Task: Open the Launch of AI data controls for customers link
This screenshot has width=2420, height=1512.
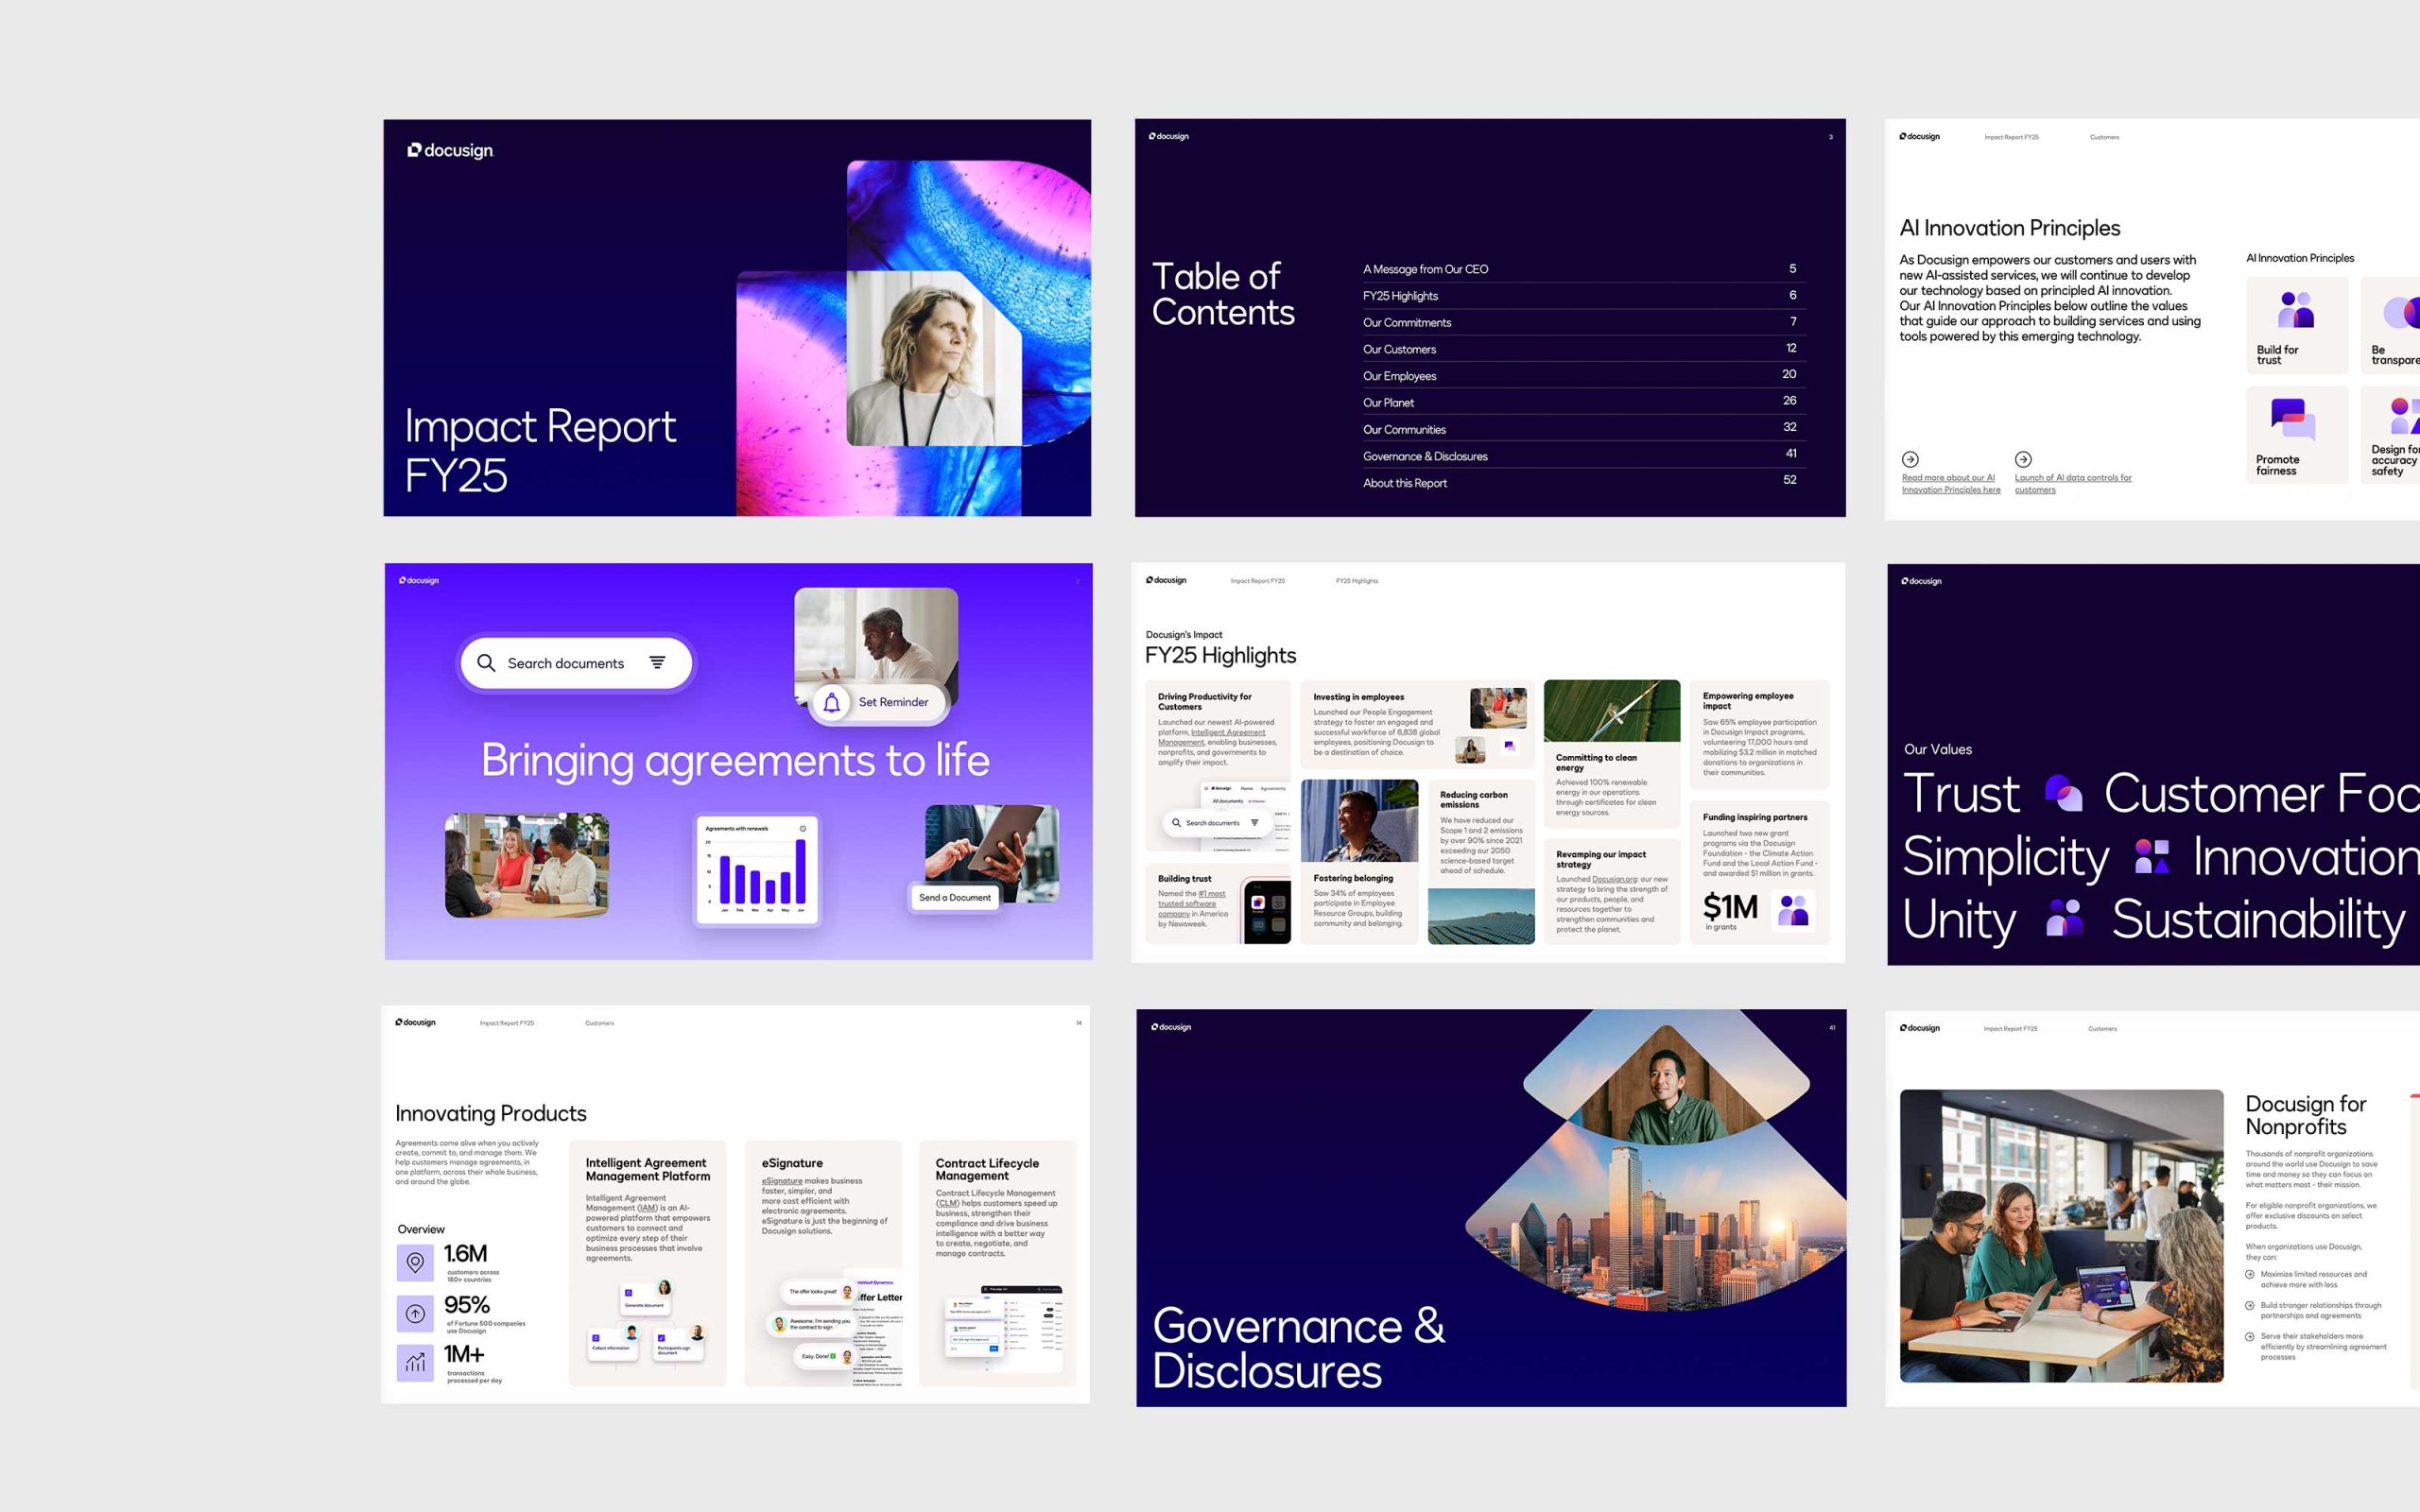Action: click(2073, 484)
